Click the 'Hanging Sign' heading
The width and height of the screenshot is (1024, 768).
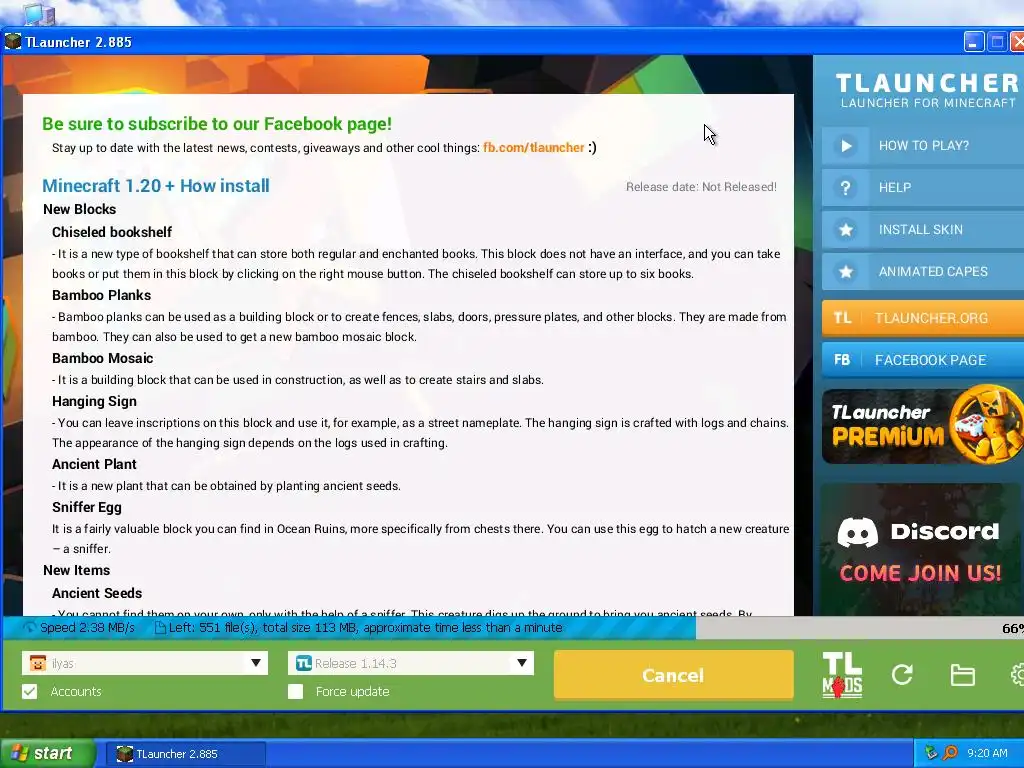[94, 402]
